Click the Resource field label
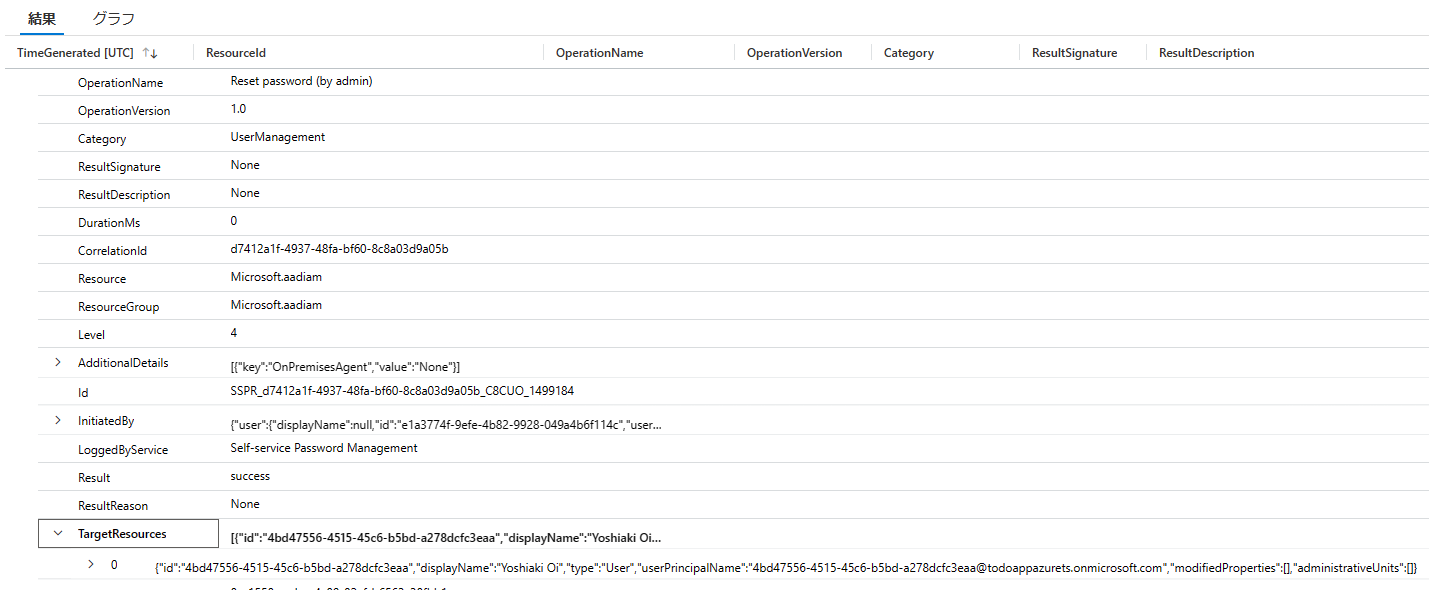This screenshot has height=590, width=1429. pos(102,279)
